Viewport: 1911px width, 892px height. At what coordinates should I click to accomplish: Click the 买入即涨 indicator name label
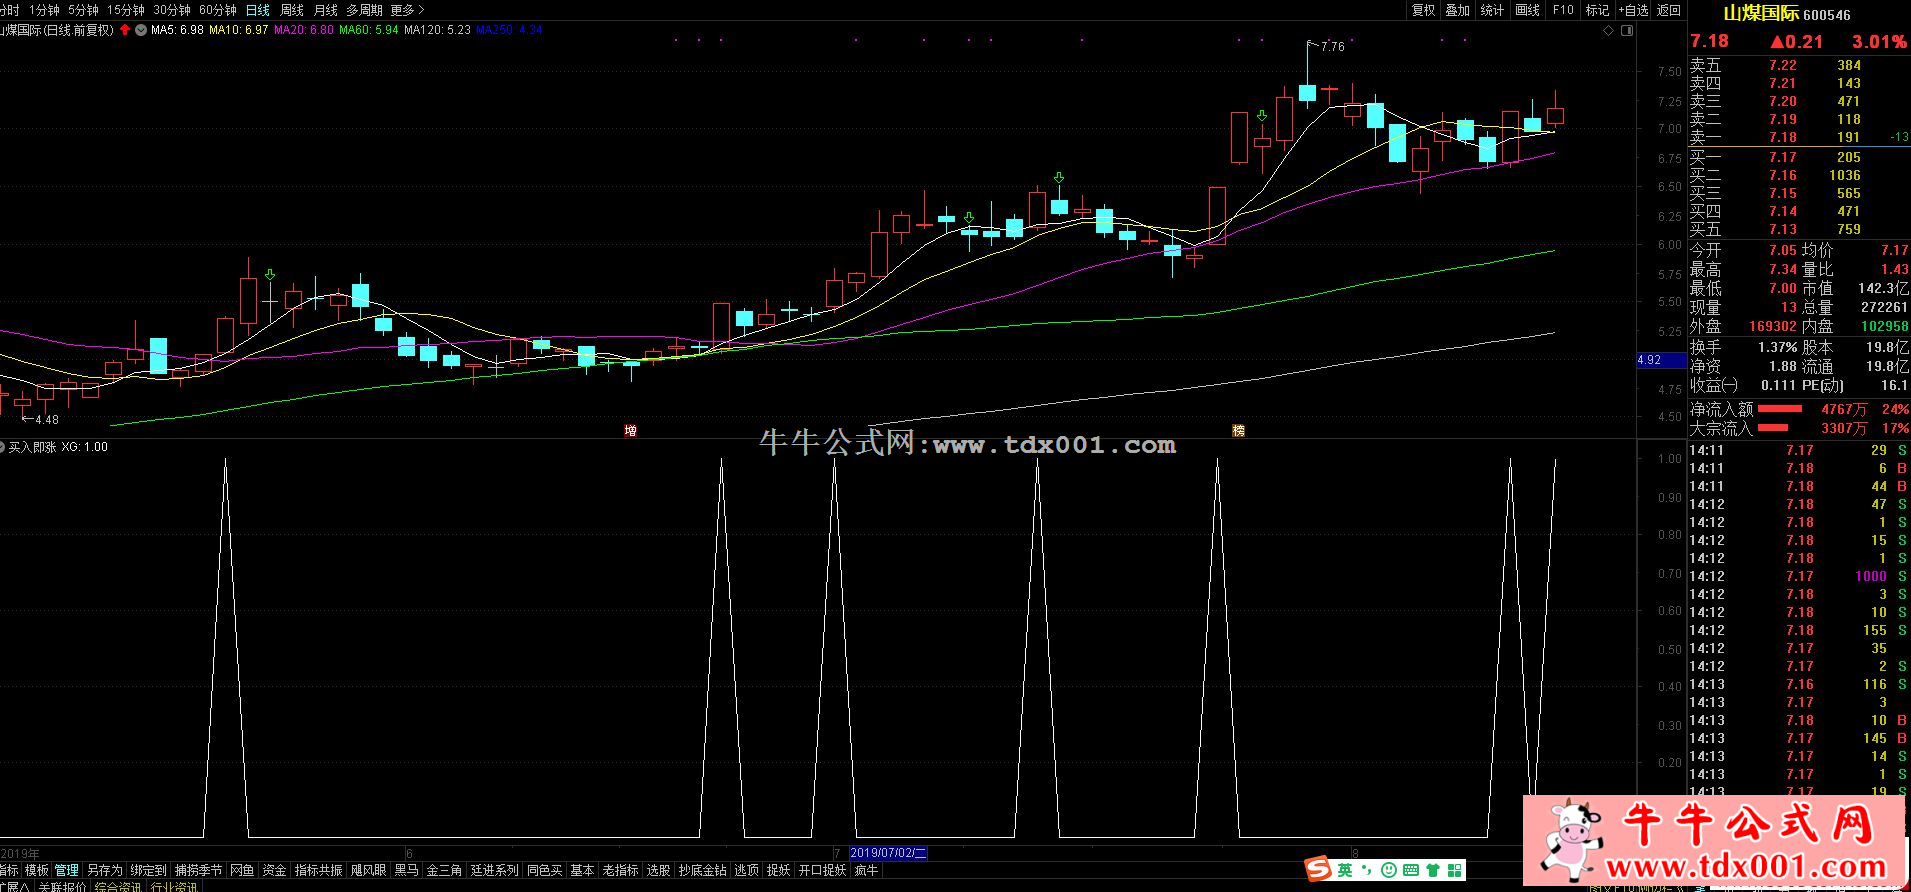[32, 447]
